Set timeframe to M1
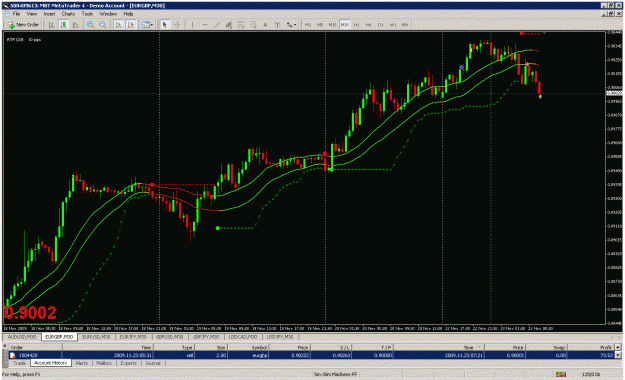Image resolution: width=625 pixels, height=380 pixels. click(x=308, y=25)
